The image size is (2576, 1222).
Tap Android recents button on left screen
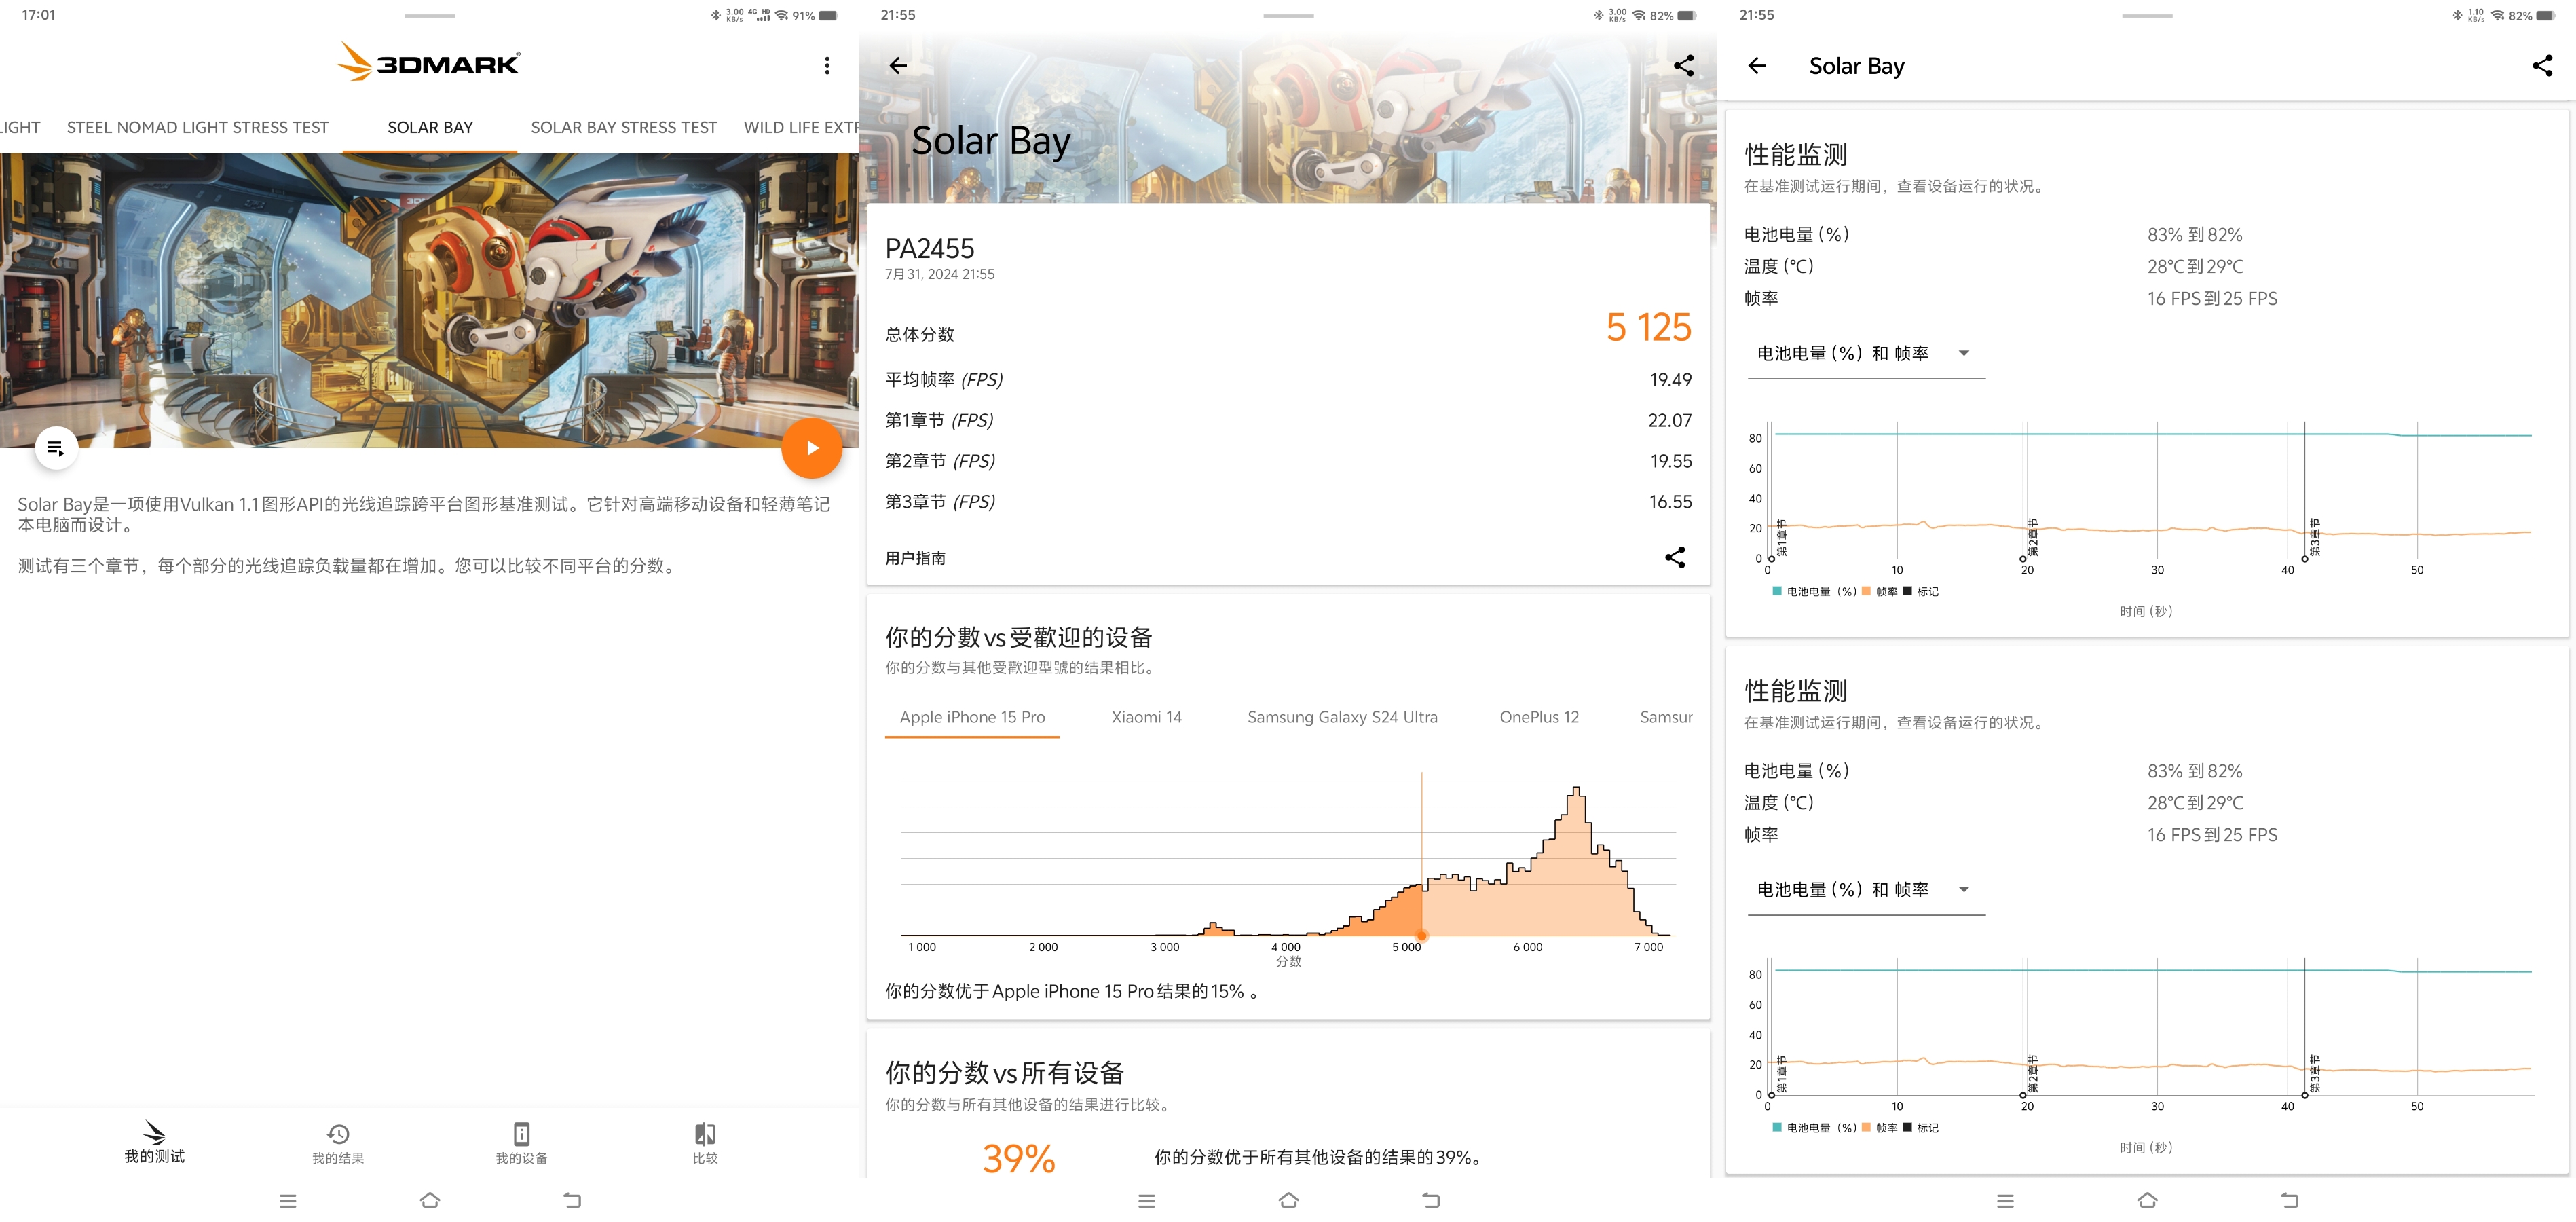287,1200
